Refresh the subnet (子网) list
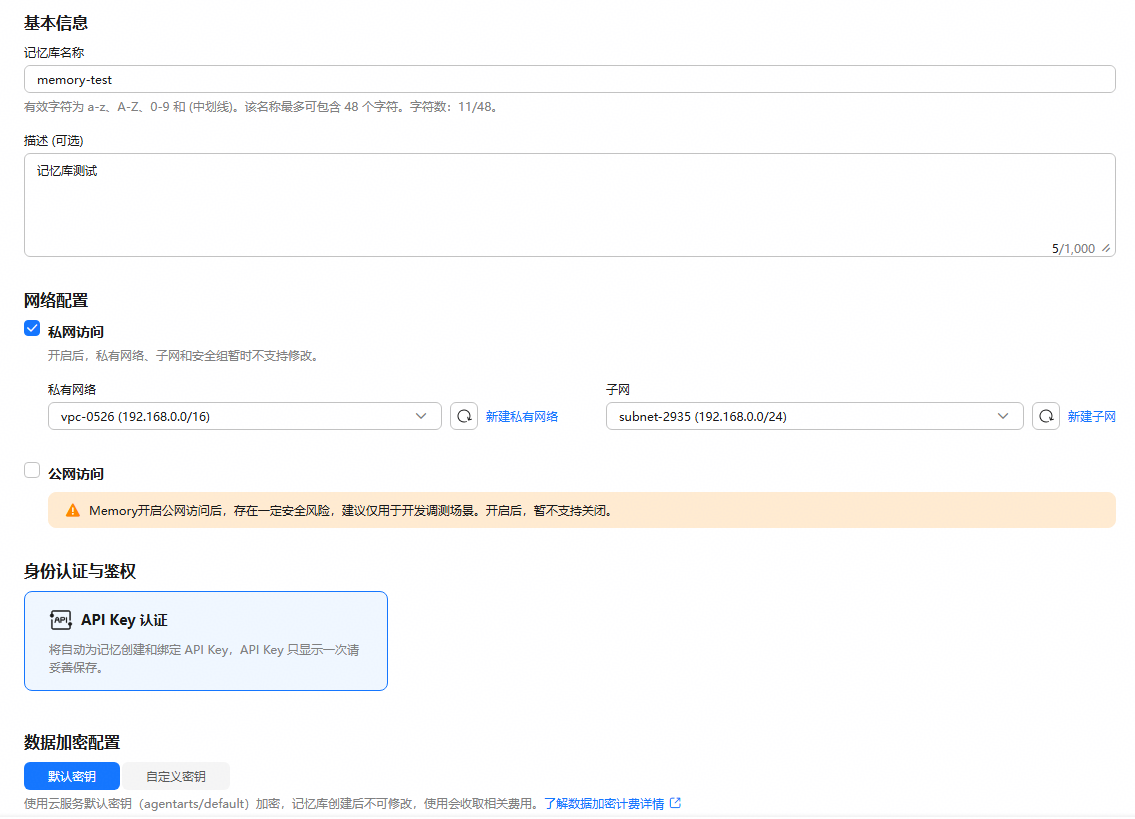 click(x=1046, y=416)
